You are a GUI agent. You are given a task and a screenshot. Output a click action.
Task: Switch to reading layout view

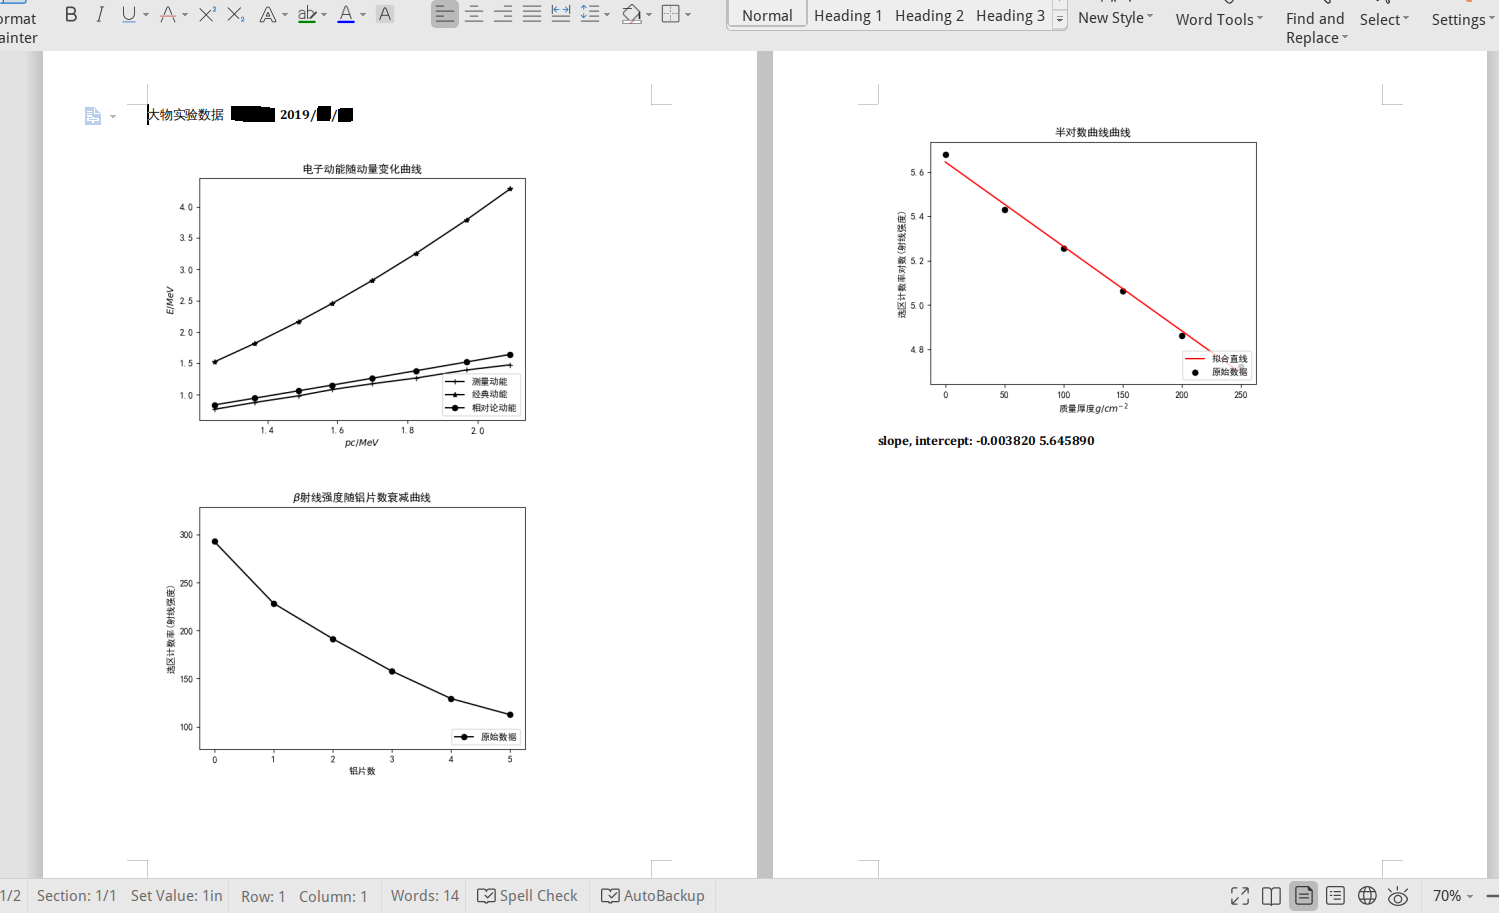[x=1272, y=896]
